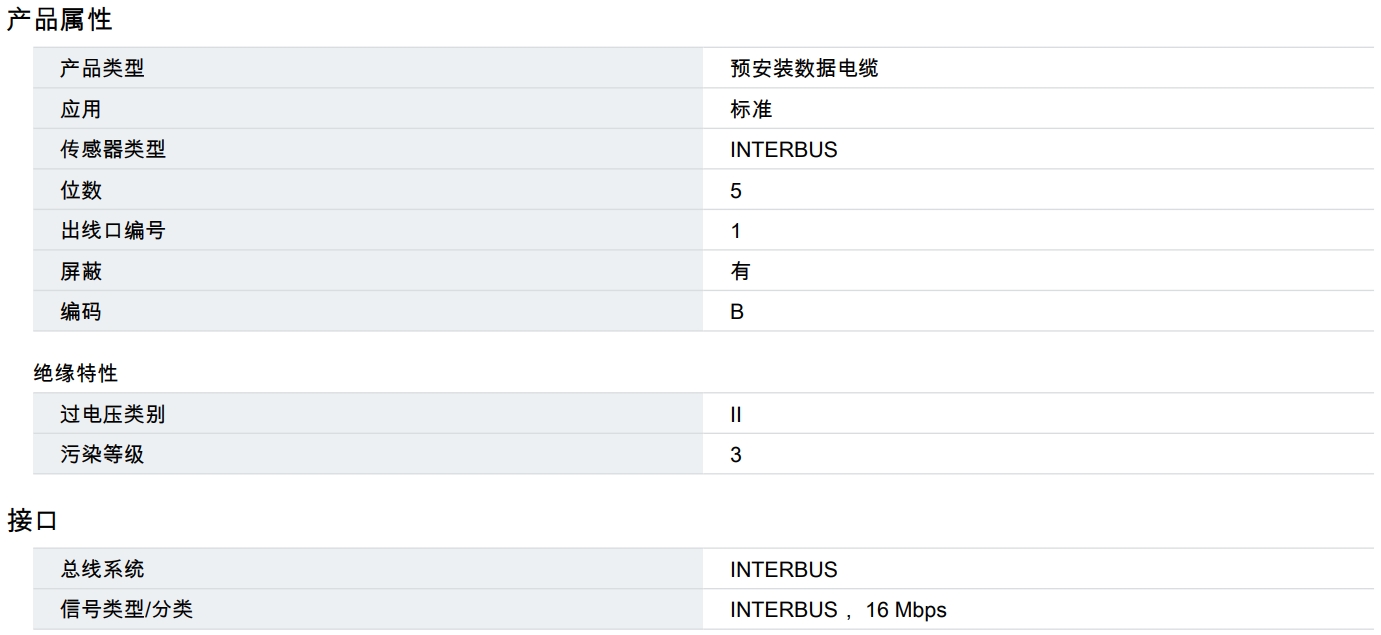Image resolution: width=1381 pixels, height=635 pixels.
Task: Select the 位数 row label
Action: 81,190
